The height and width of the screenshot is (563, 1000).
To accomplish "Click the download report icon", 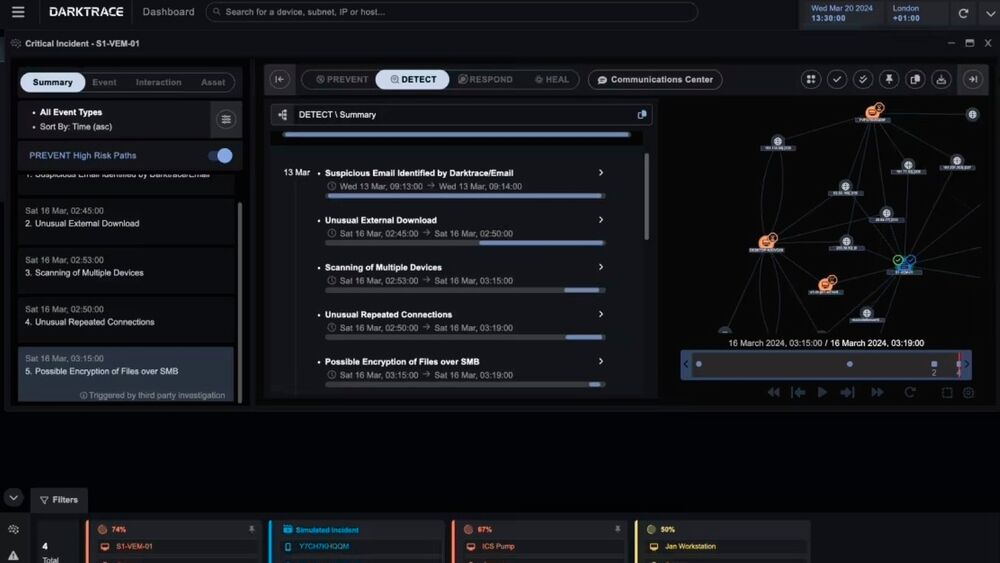I will pyautogui.click(x=941, y=80).
